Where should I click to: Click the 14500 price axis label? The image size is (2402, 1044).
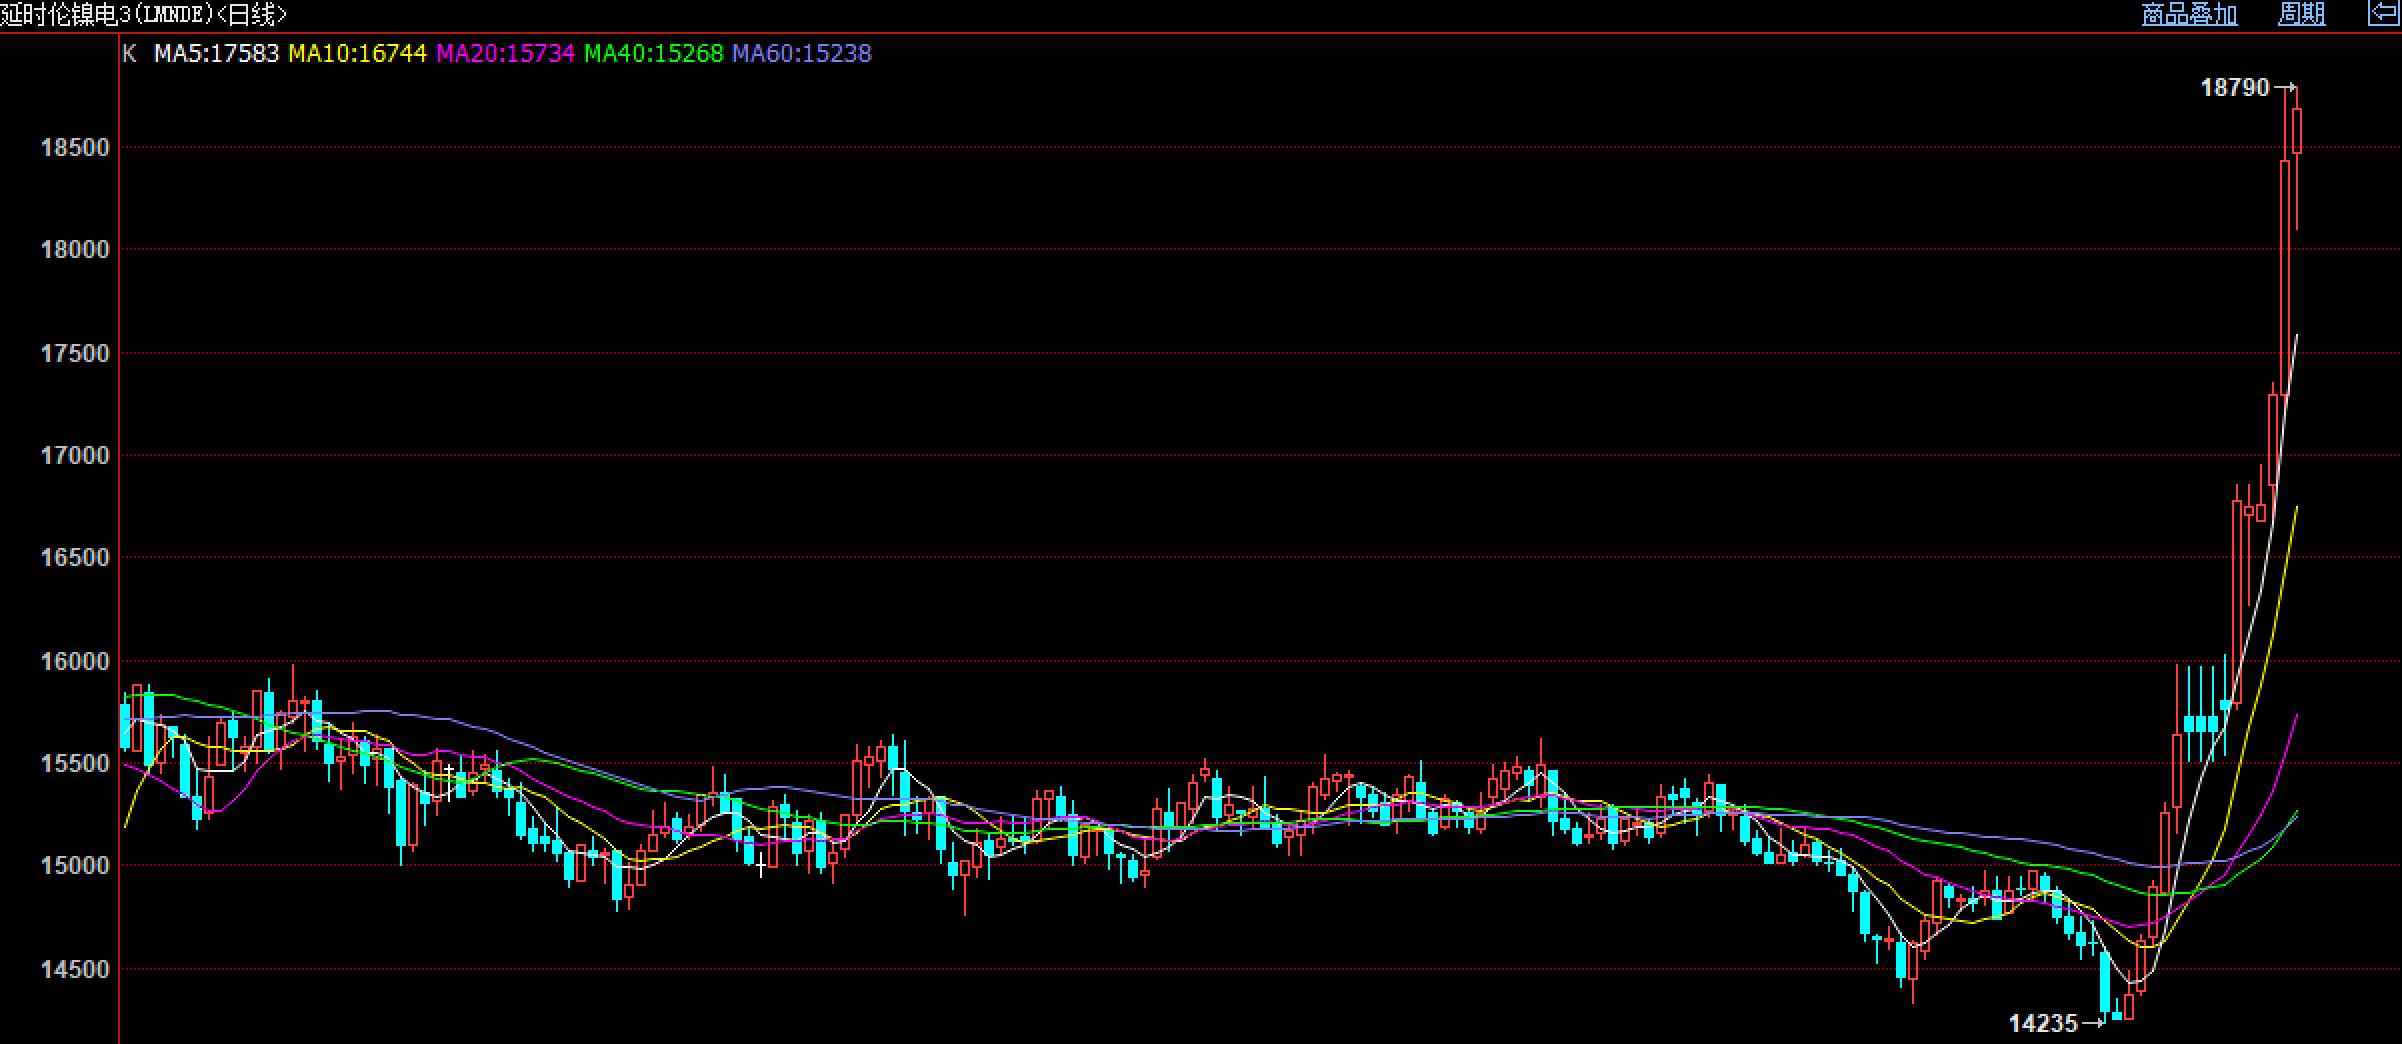tap(74, 970)
